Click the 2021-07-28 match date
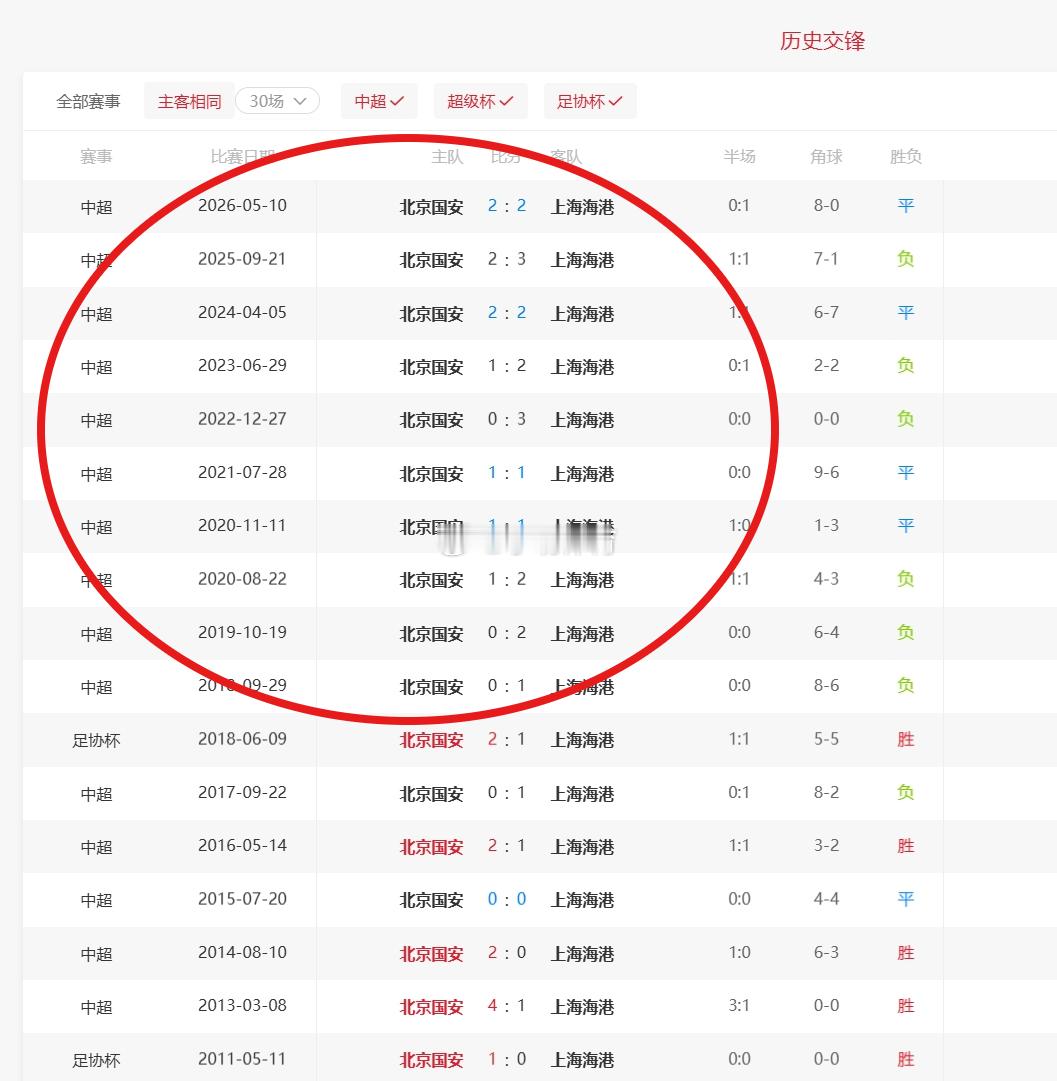 [x=242, y=472]
